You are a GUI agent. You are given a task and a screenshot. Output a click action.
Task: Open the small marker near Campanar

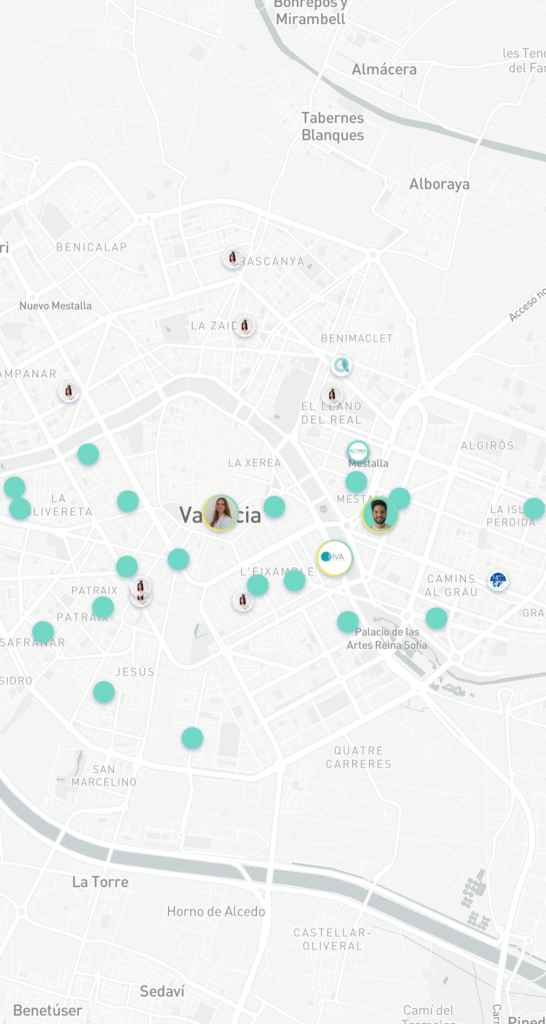point(69,392)
